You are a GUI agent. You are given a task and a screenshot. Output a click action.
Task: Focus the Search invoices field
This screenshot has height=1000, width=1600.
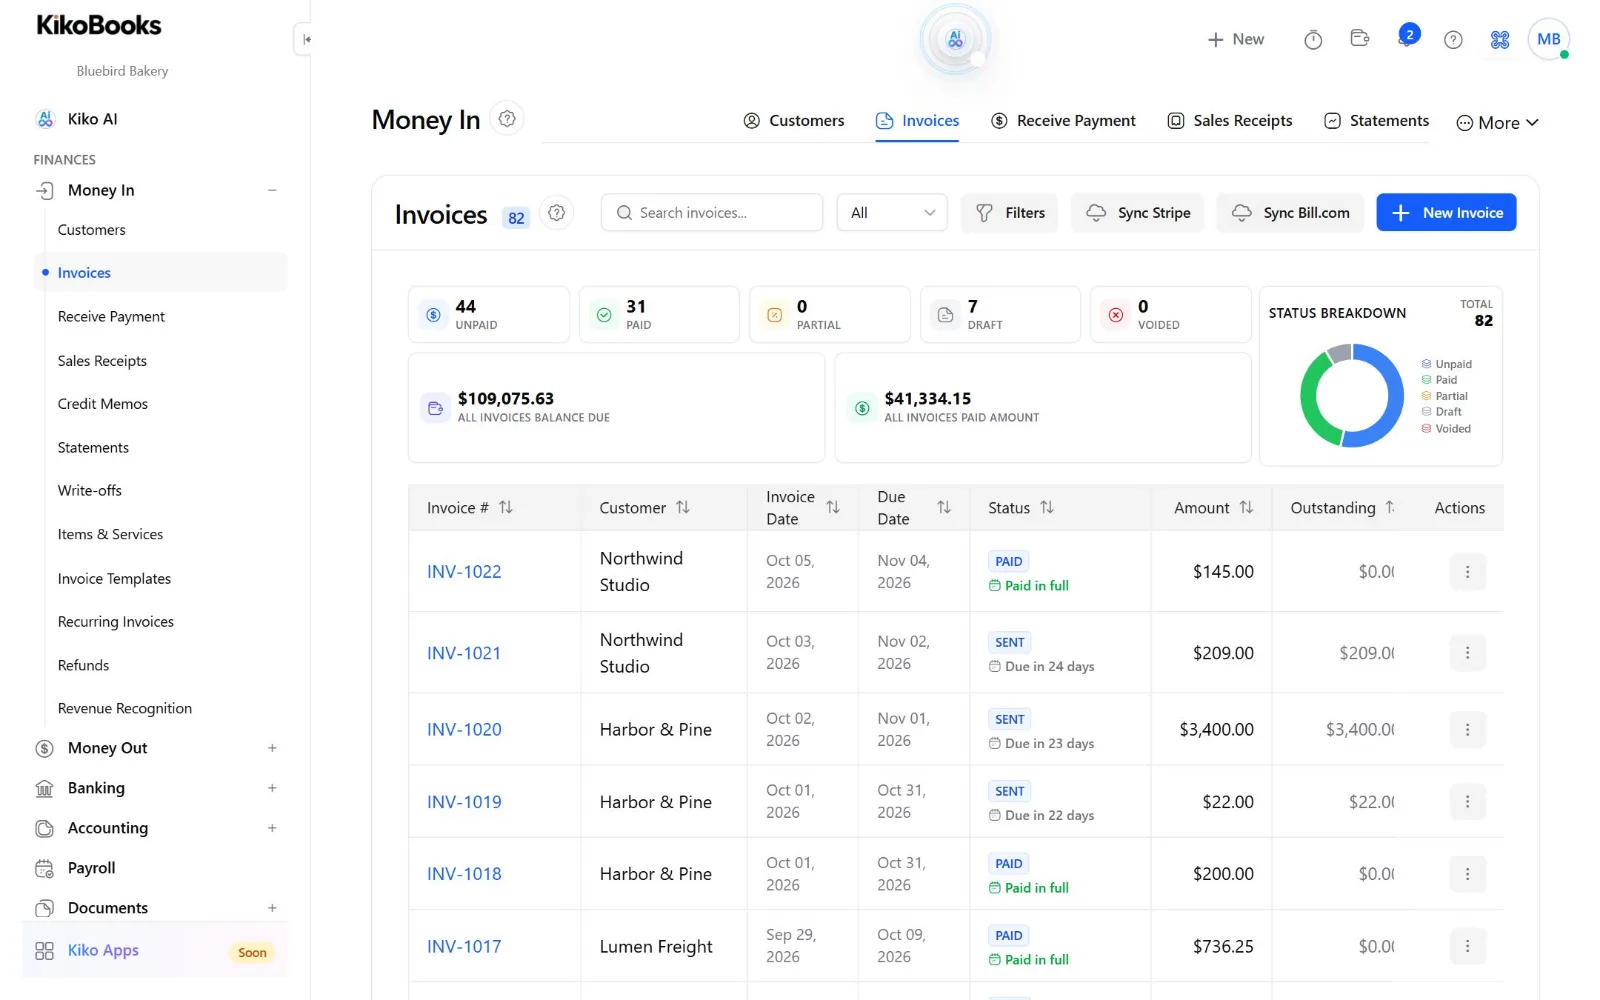712,213
